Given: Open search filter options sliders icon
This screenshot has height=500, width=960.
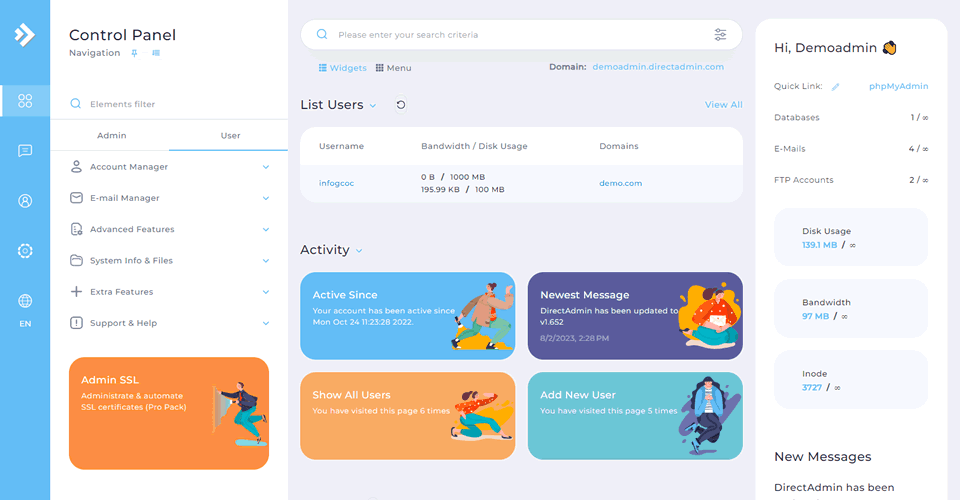Looking at the screenshot, I should coord(720,35).
